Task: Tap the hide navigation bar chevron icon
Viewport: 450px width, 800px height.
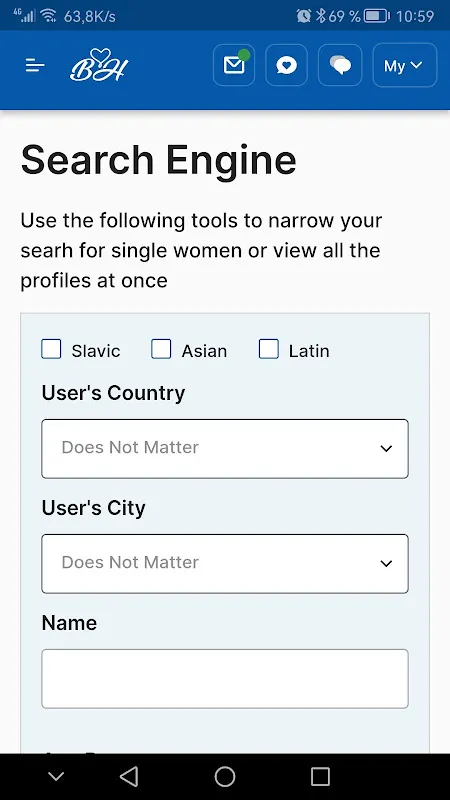Action: coord(56,777)
